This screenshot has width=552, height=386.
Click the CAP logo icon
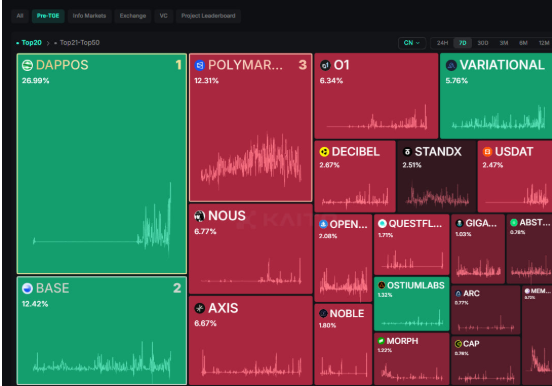click(458, 344)
